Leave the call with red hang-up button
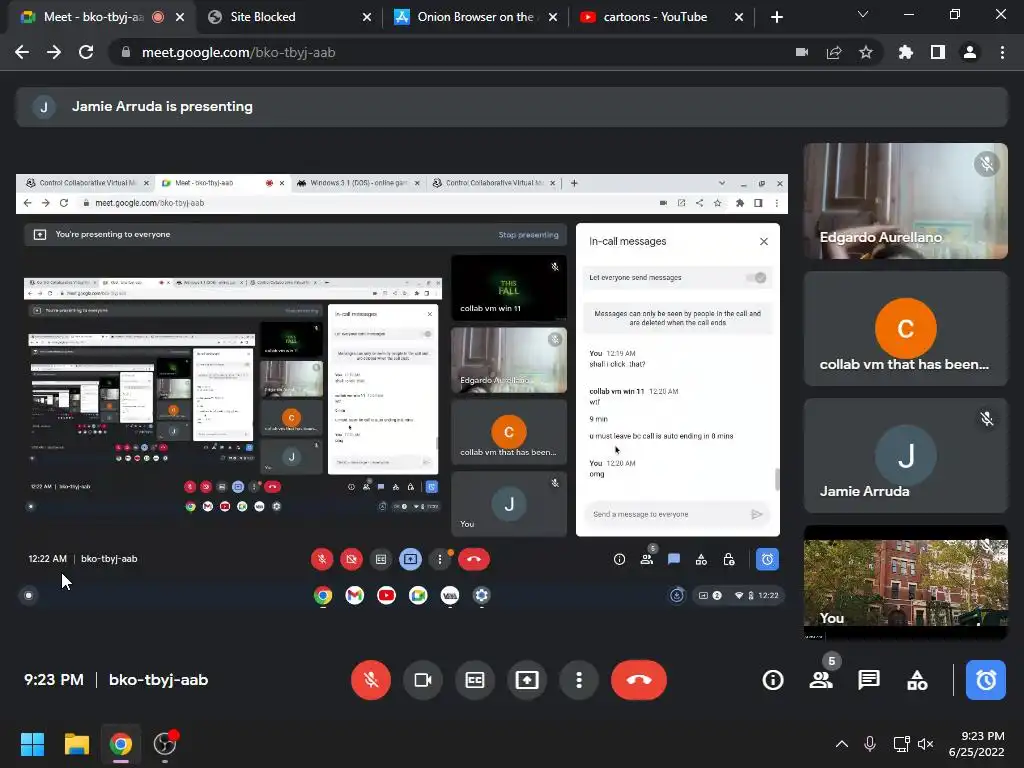This screenshot has height=768, width=1024. pos(639,680)
